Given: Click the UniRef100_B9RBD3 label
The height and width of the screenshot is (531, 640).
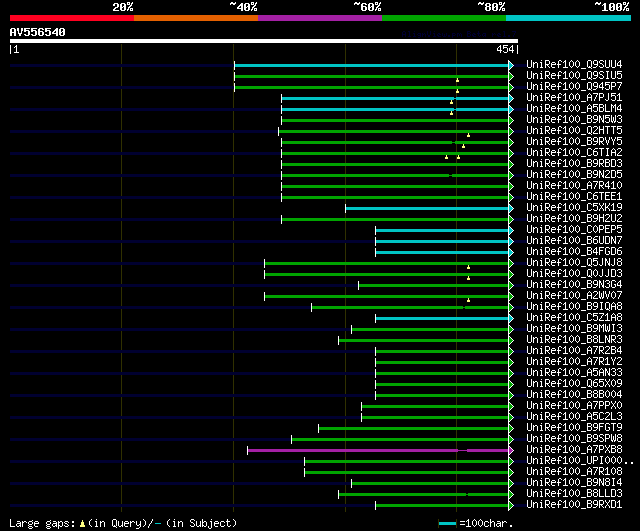Looking at the screenshot, I should click(x=574, y=164).
